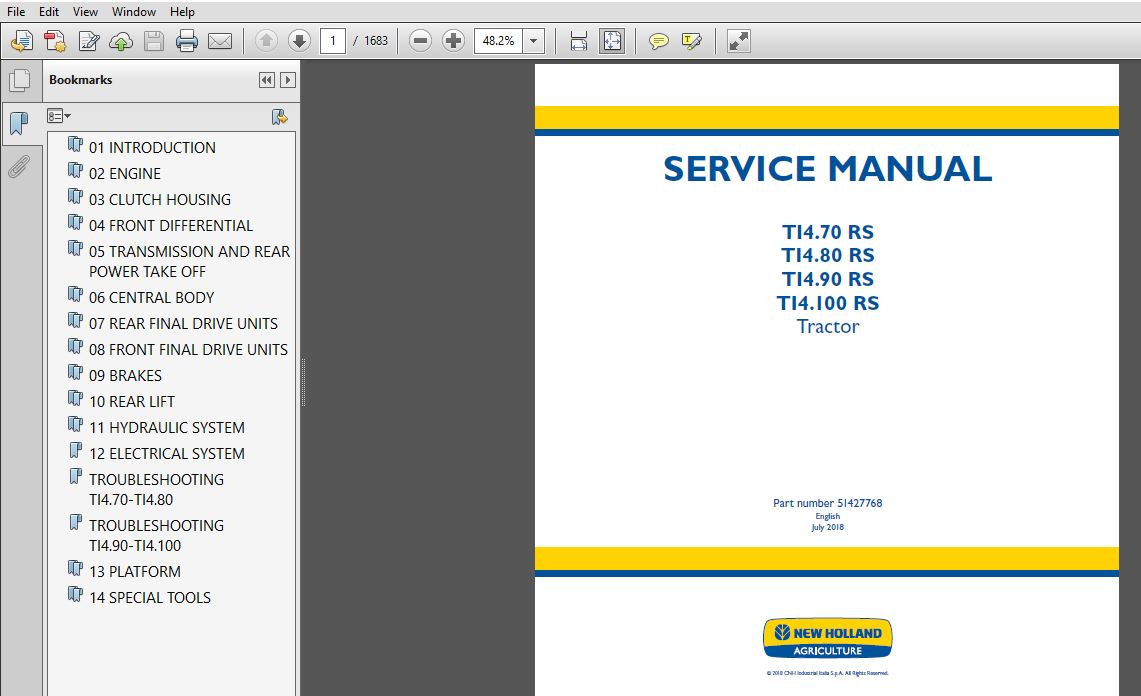Open the 11 HYDRAULIC SYSTEM bookmark

[x=167, y=428]
